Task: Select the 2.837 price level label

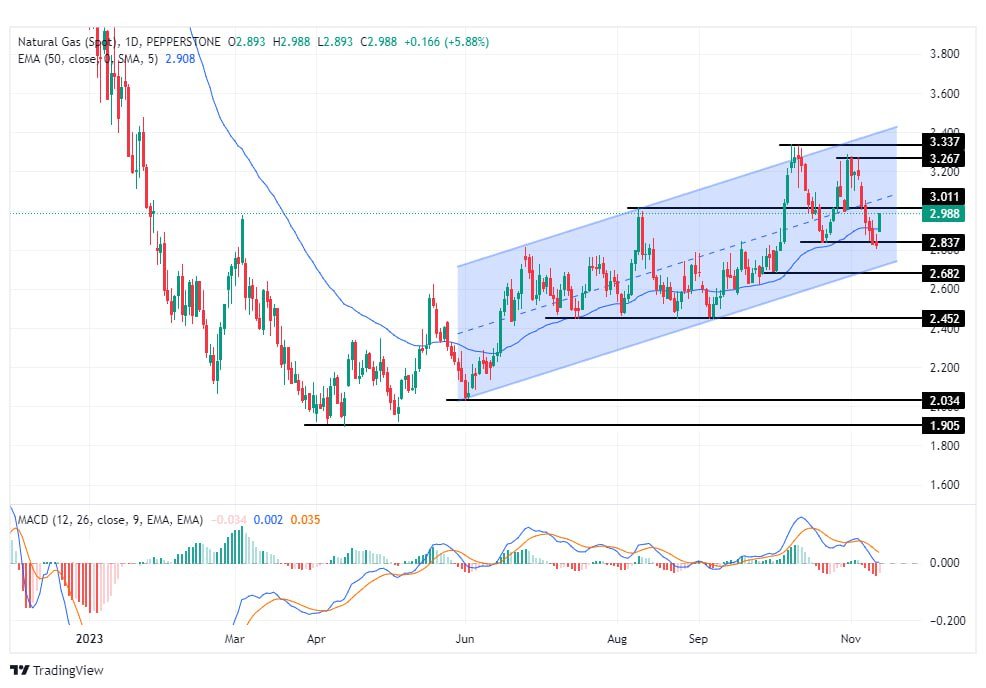Action: (x=944, y=241)
